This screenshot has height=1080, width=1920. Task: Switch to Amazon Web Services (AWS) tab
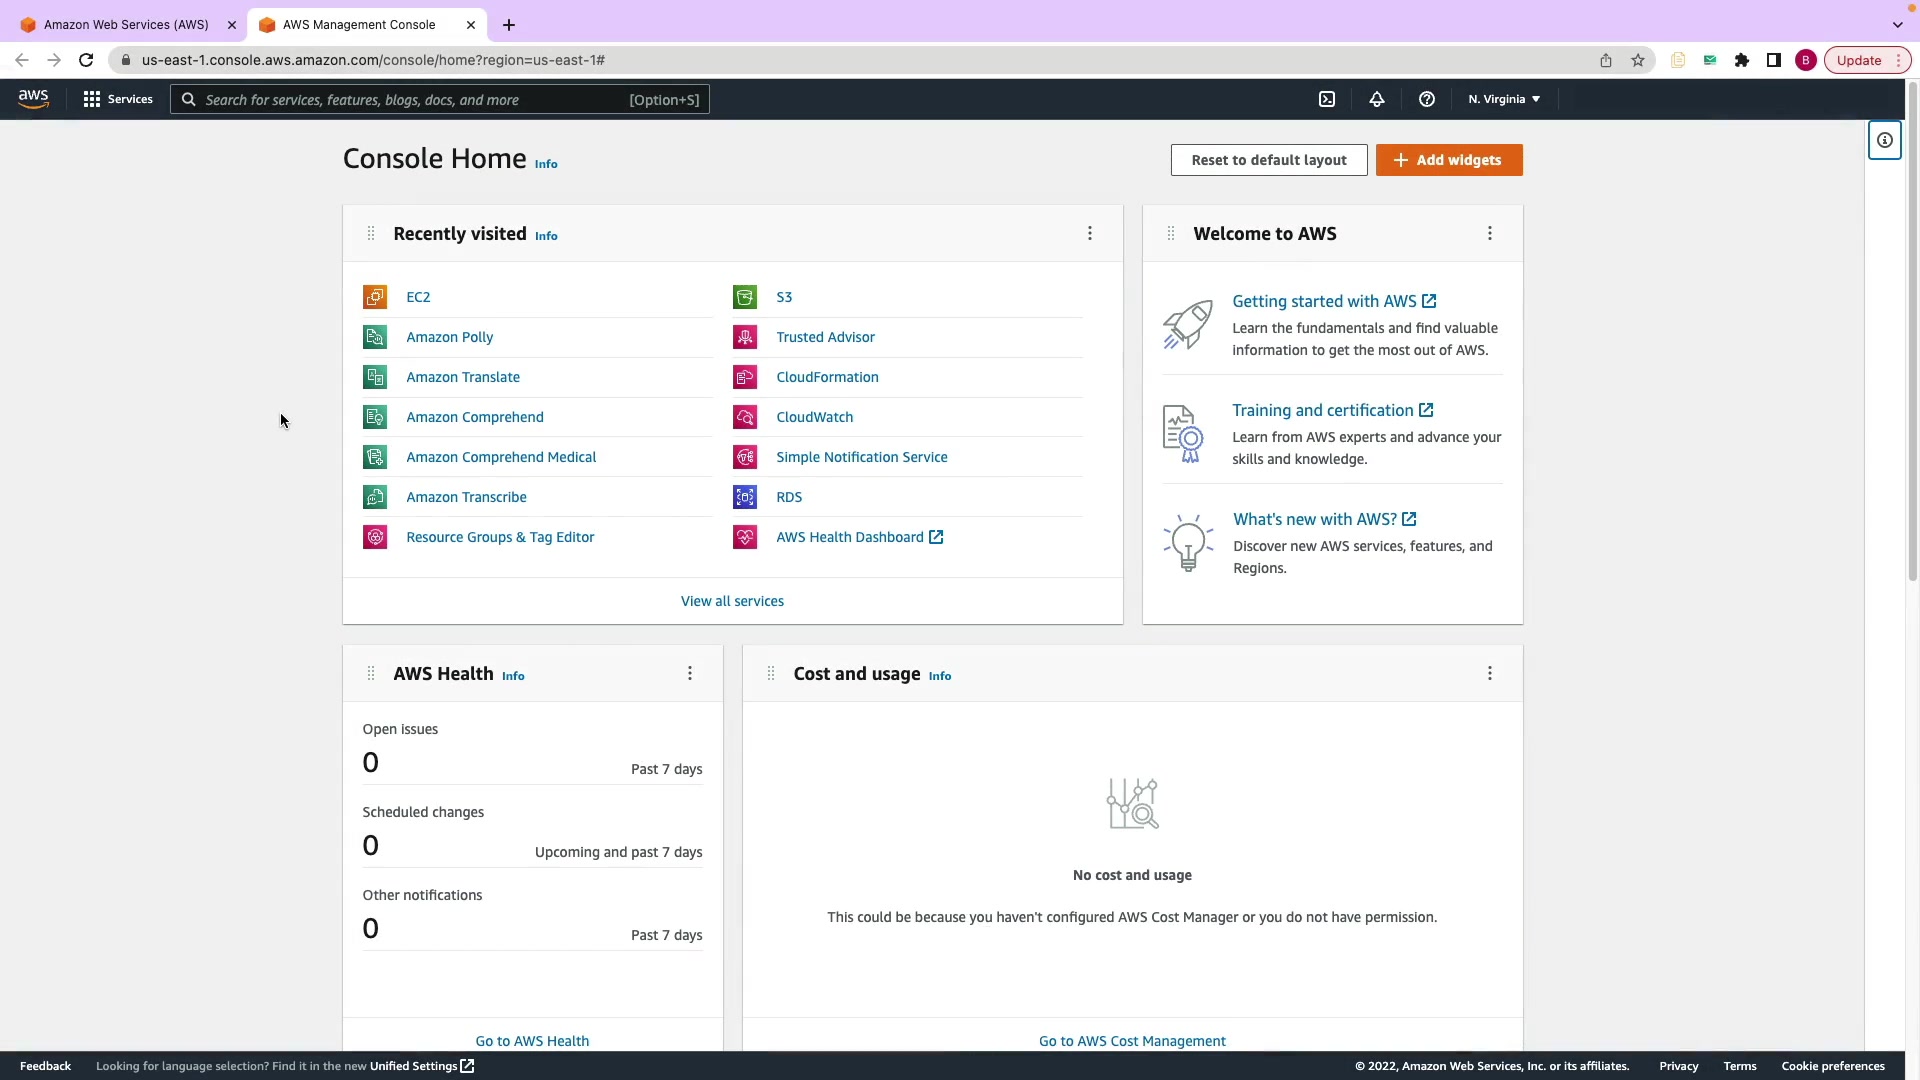pos(126,24)
